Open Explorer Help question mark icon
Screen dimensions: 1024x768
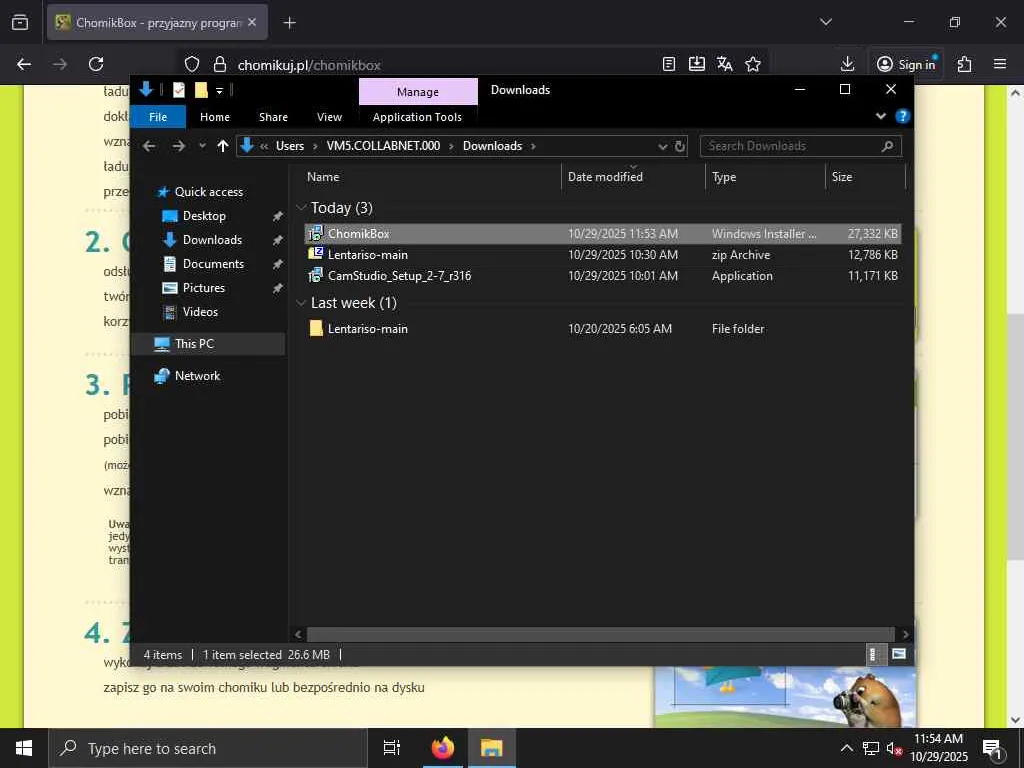pos(903,116)
